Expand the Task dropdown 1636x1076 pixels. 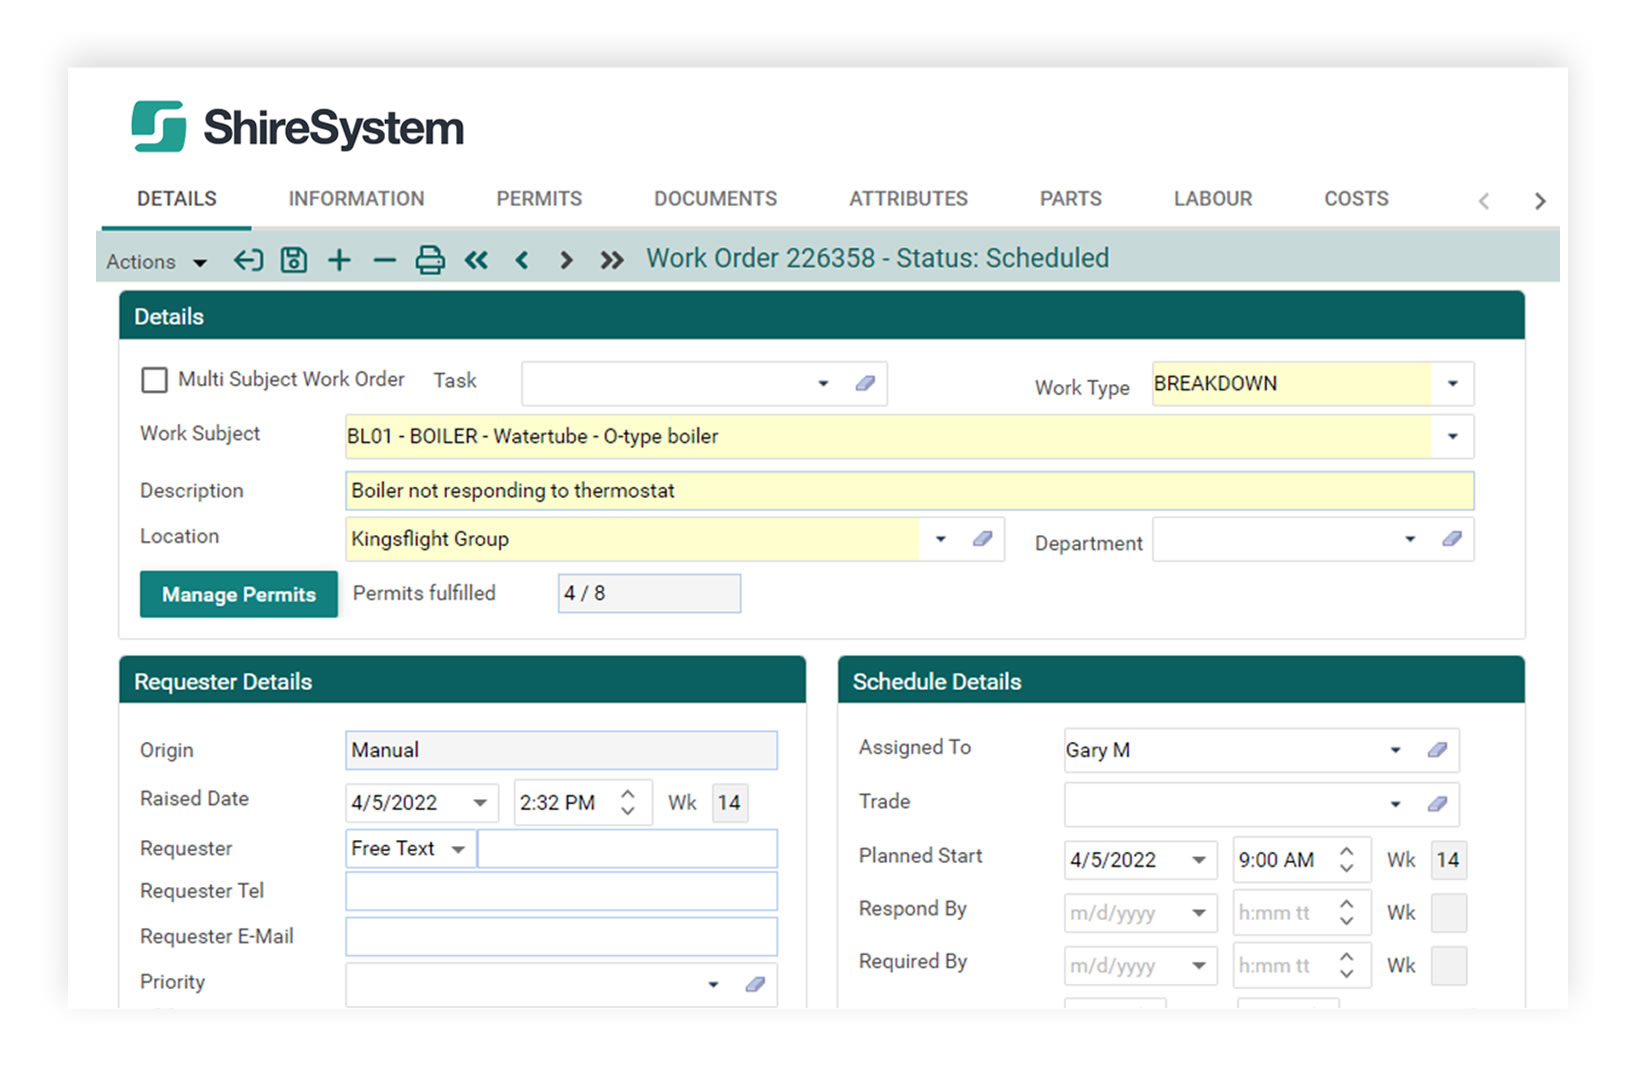tap(823, 383)
